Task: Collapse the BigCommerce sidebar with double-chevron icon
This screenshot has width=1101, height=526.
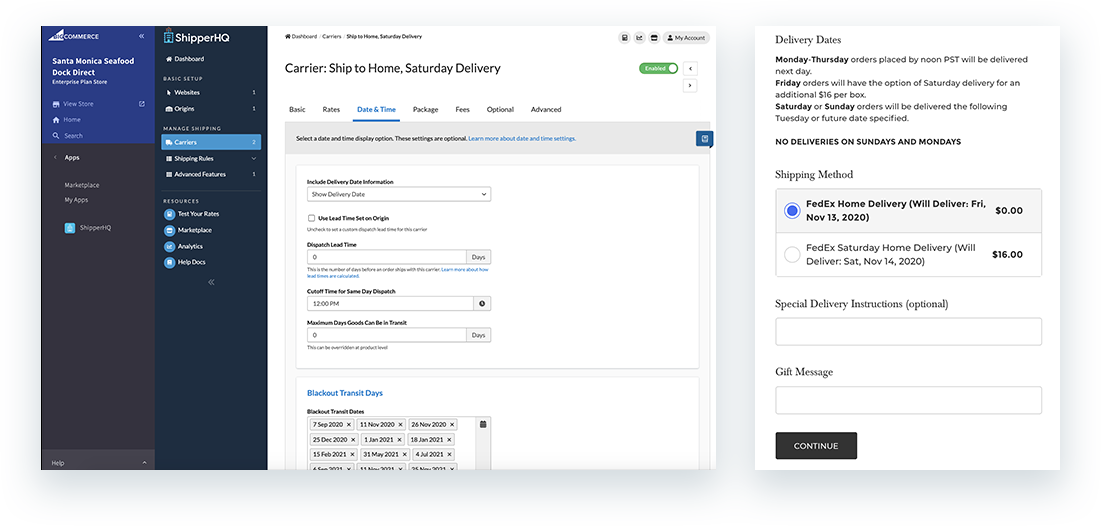Action: click(x=141, y=36)
